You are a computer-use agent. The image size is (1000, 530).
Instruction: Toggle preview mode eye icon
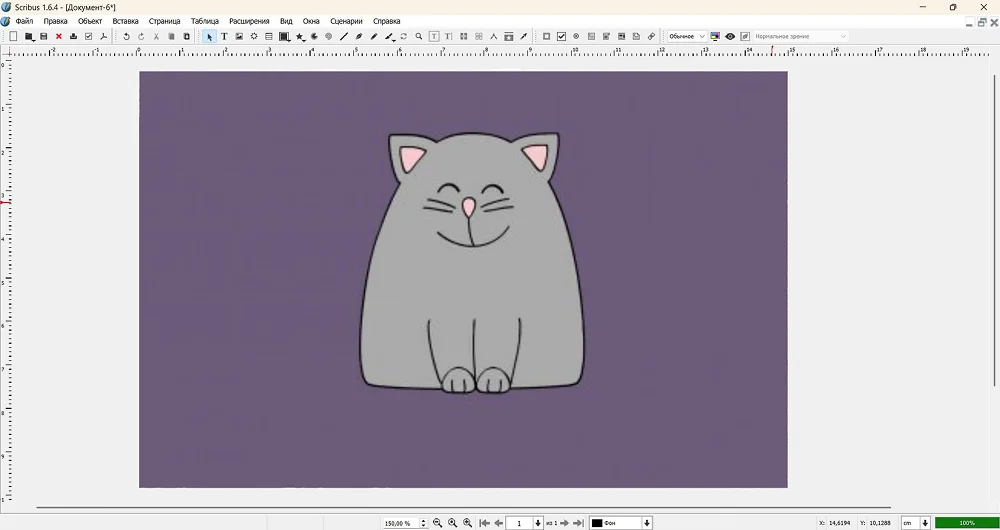click(730, 37)
